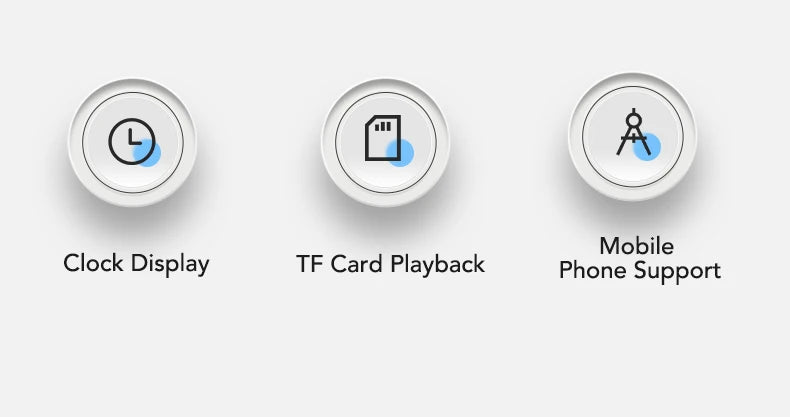This screenshot has width=790, height=417.
Task: Click the word Playback
Action: 437,264
